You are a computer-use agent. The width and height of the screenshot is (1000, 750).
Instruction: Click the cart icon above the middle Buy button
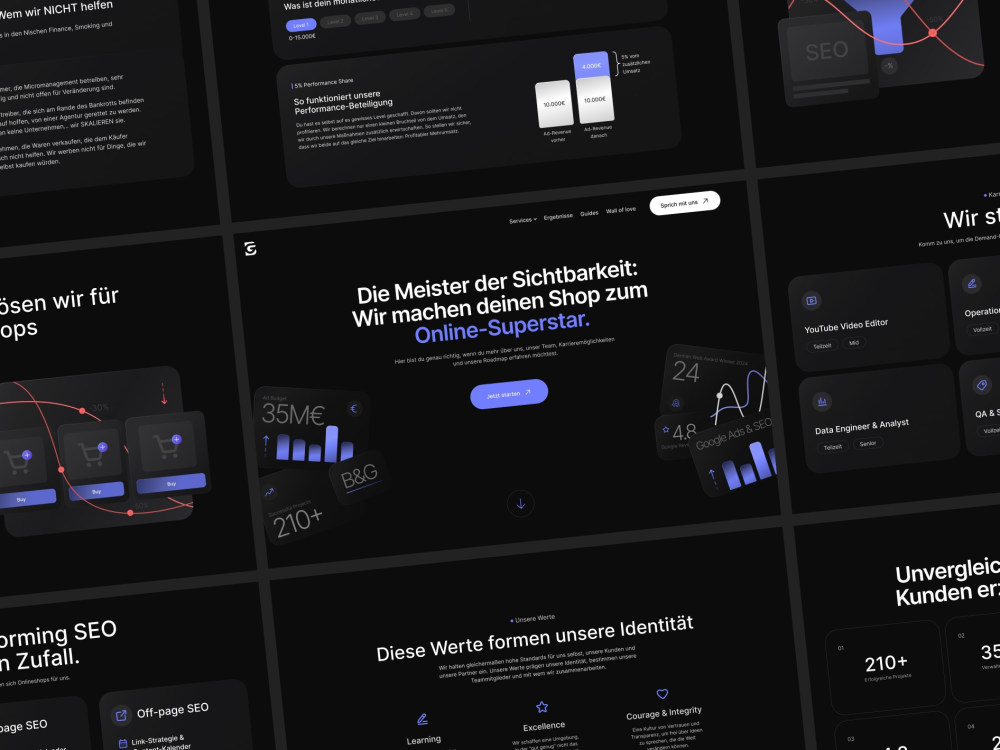click(92, 453)
